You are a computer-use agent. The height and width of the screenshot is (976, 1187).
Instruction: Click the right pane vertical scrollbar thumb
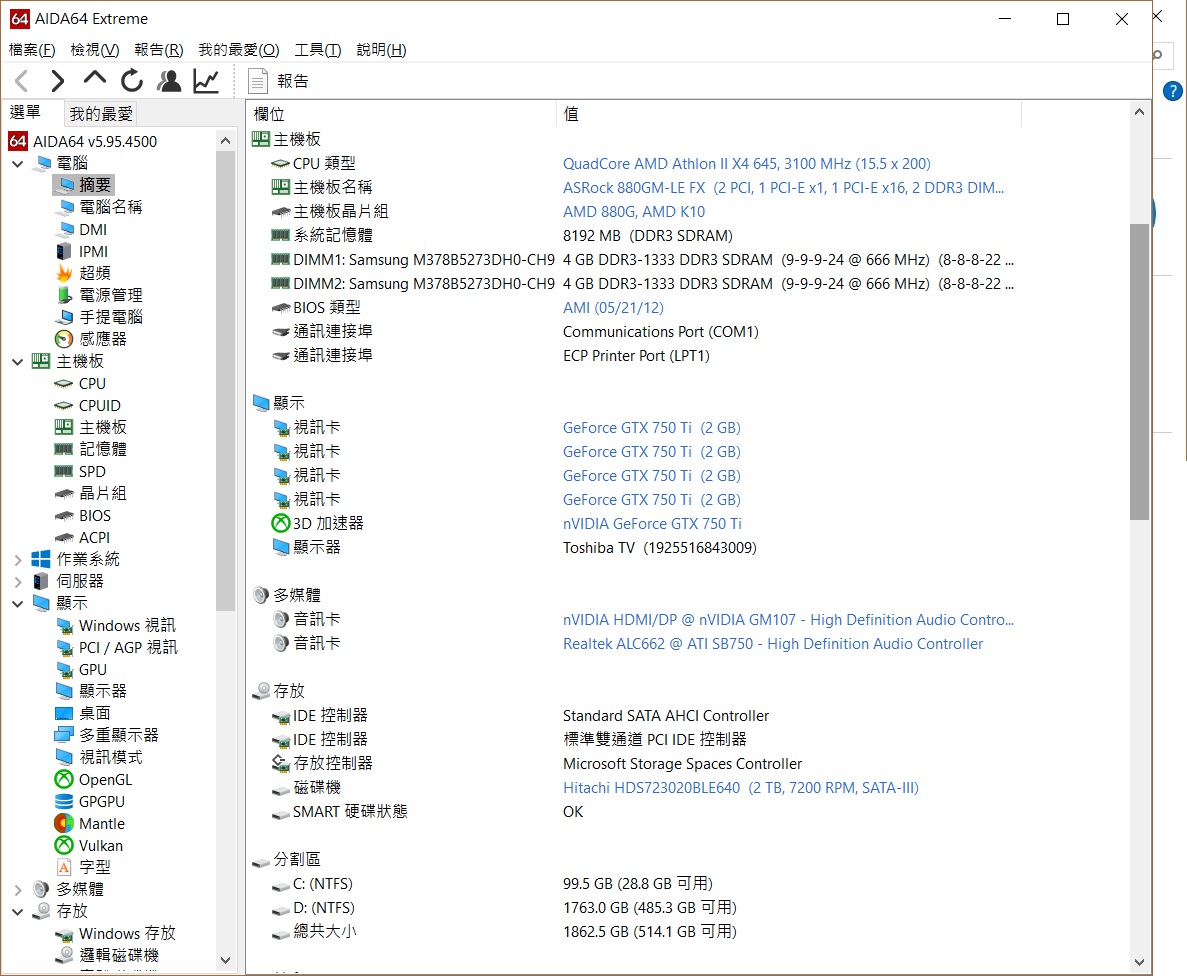pyautogui.click(x=1139, y=372)
